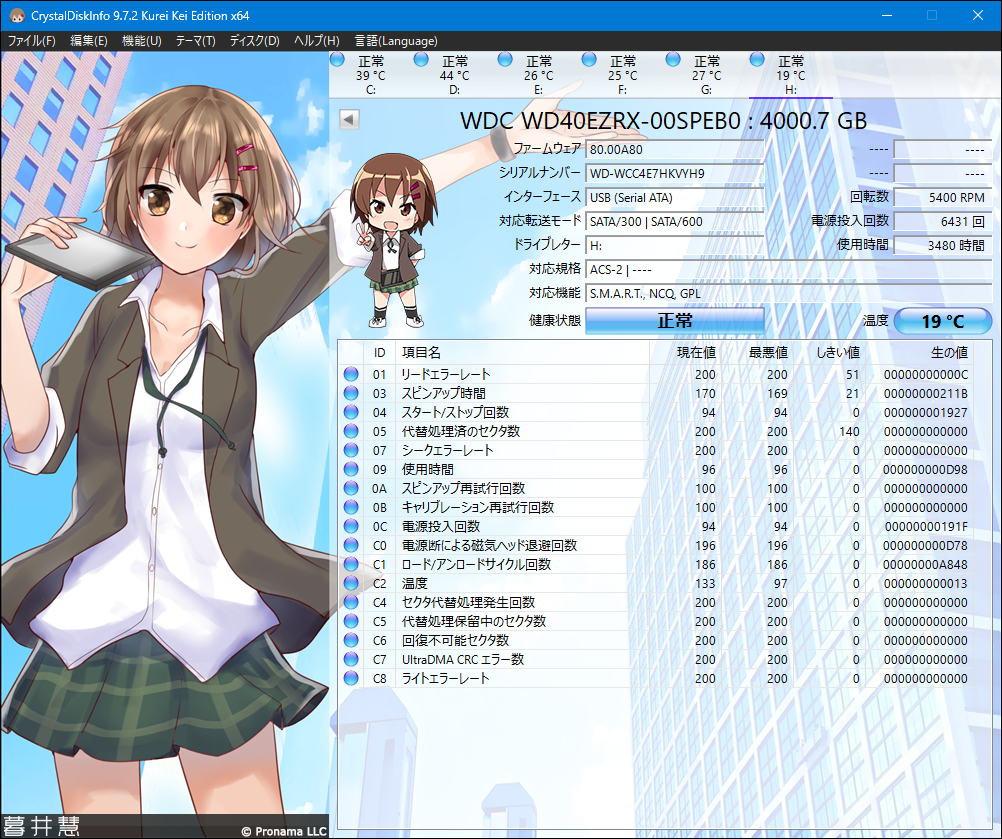The height and width of the screenshot is (839, 1002).
Task: Select the G: drive status orb
Action: click(673, 60)
